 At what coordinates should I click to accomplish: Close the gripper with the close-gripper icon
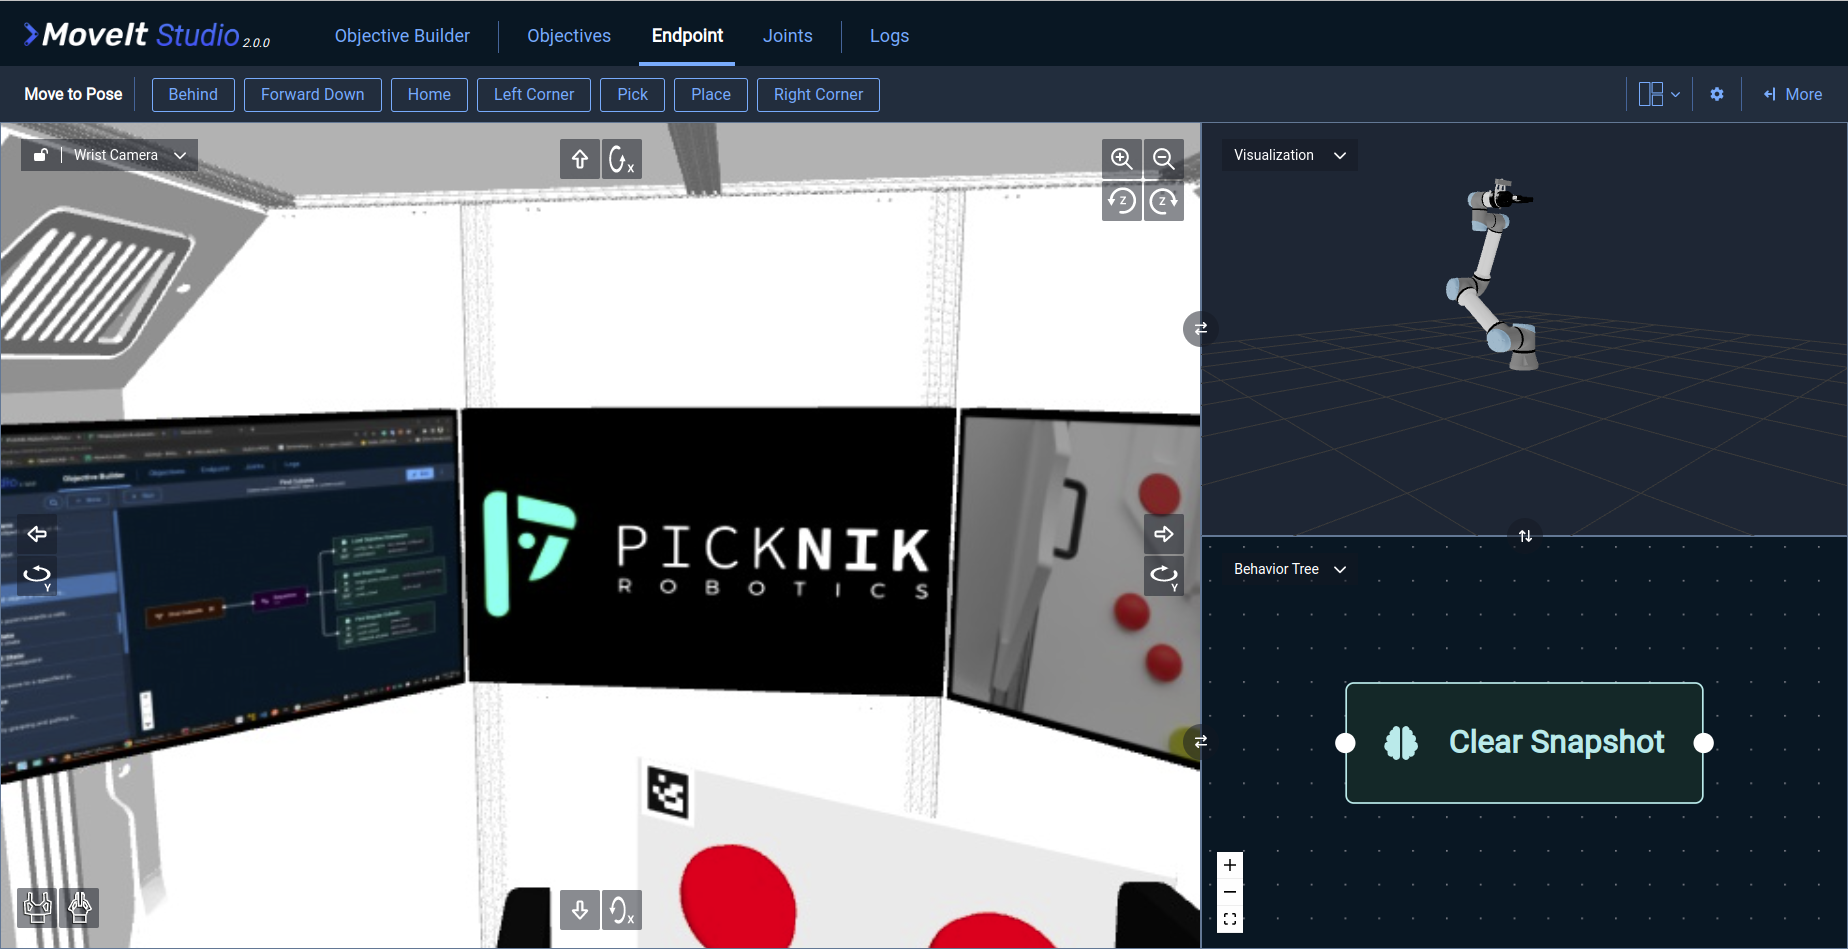pos(79,908)
